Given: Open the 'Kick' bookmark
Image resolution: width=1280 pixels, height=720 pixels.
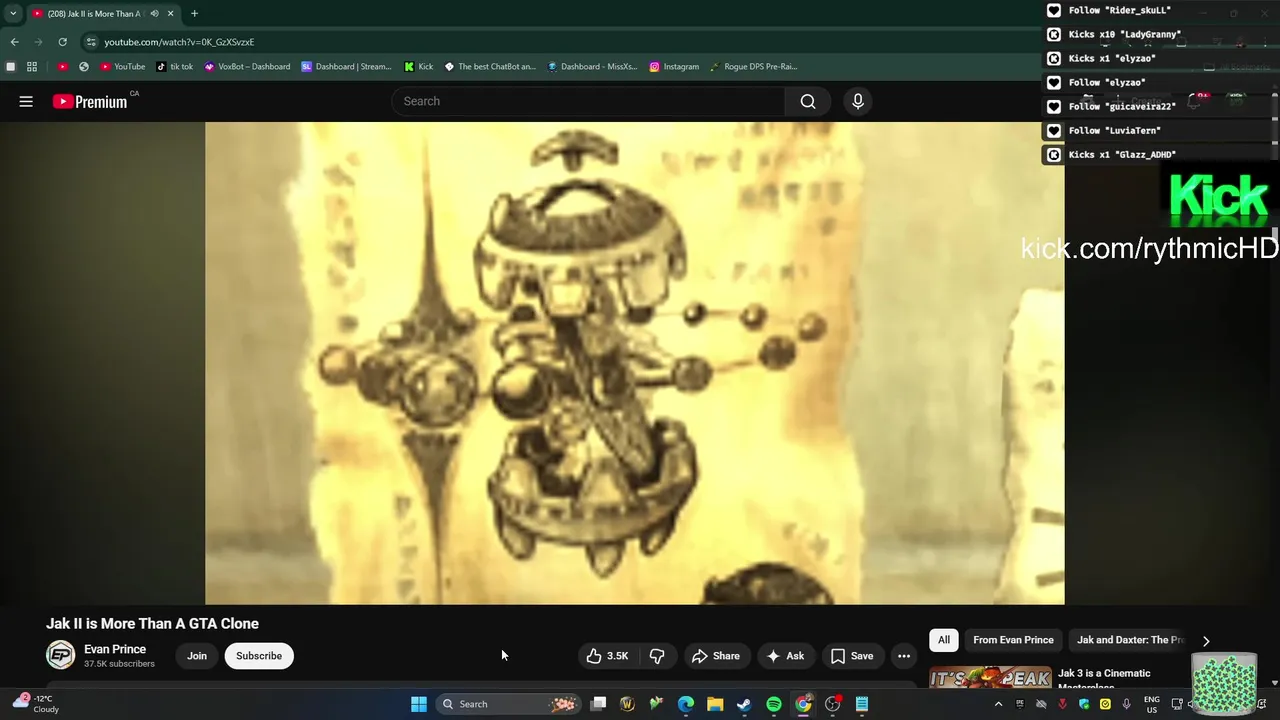Looking at the screenshot, I should coord(418,67).
